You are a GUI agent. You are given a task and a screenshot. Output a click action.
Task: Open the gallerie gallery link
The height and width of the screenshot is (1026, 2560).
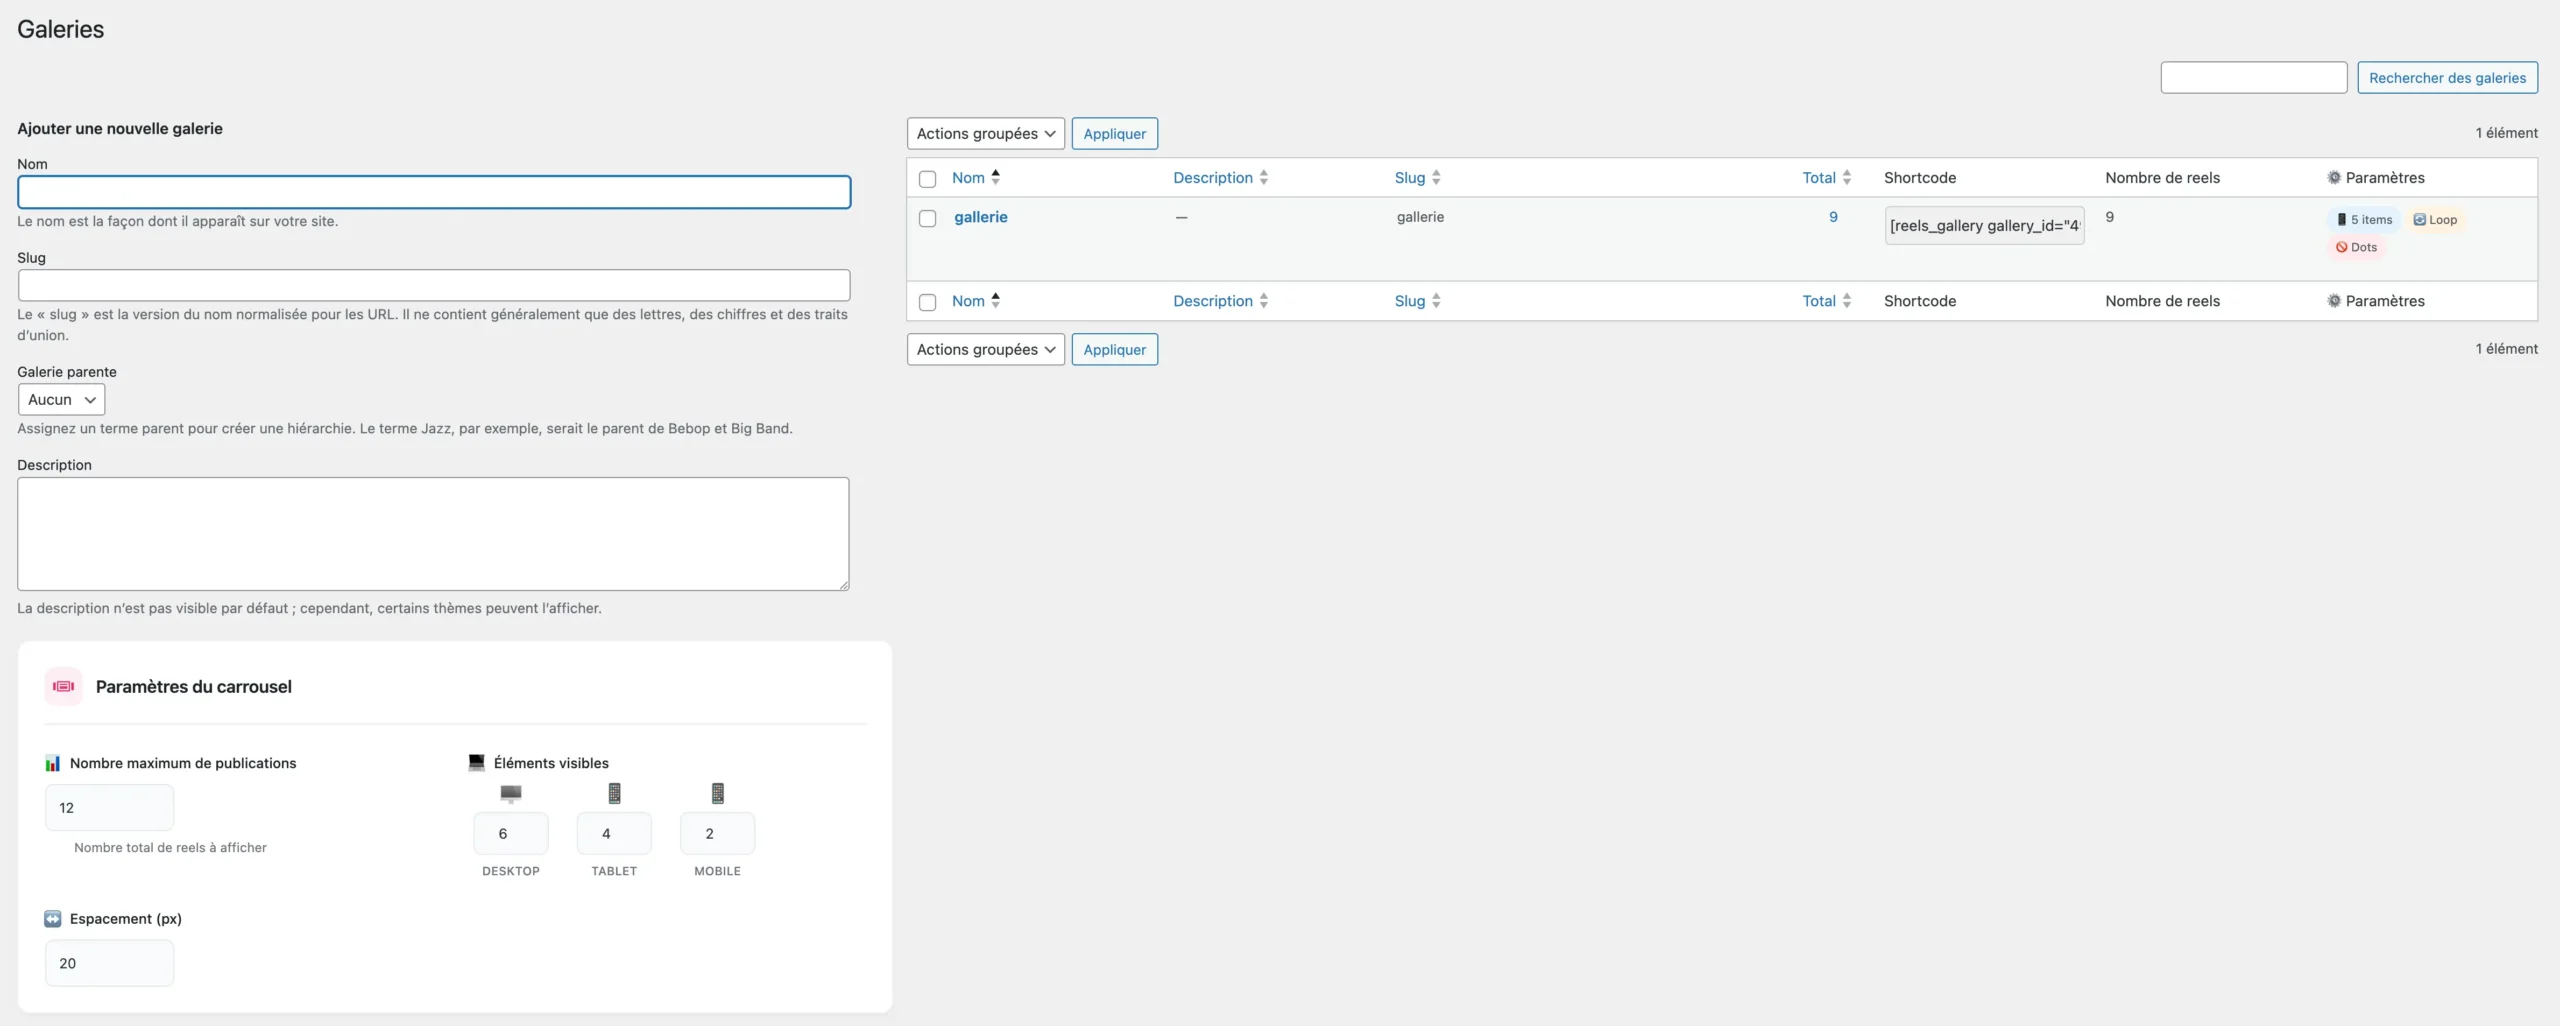[x=980, y=217]
